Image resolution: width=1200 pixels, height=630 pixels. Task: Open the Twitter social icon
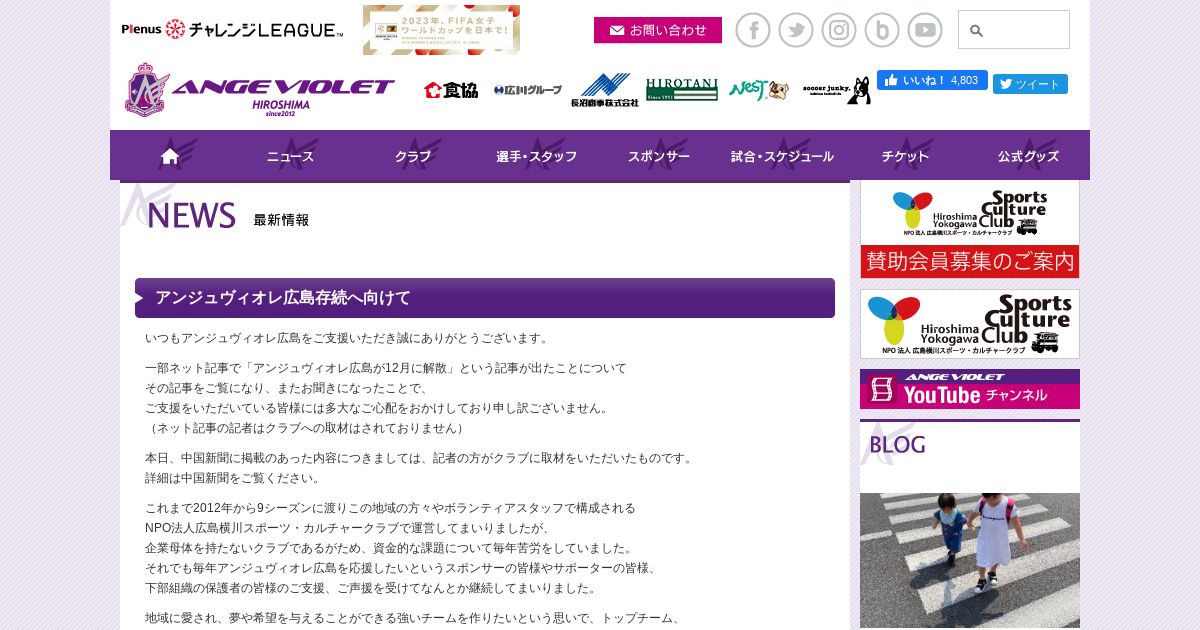(796, 30)
